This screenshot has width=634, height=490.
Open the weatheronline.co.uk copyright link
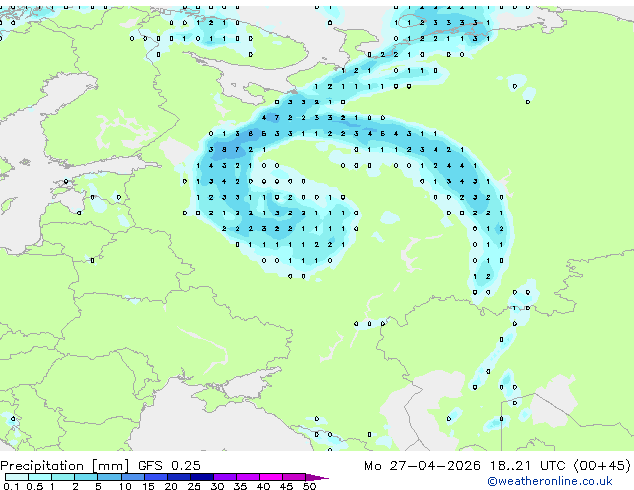tap(550, 481)
